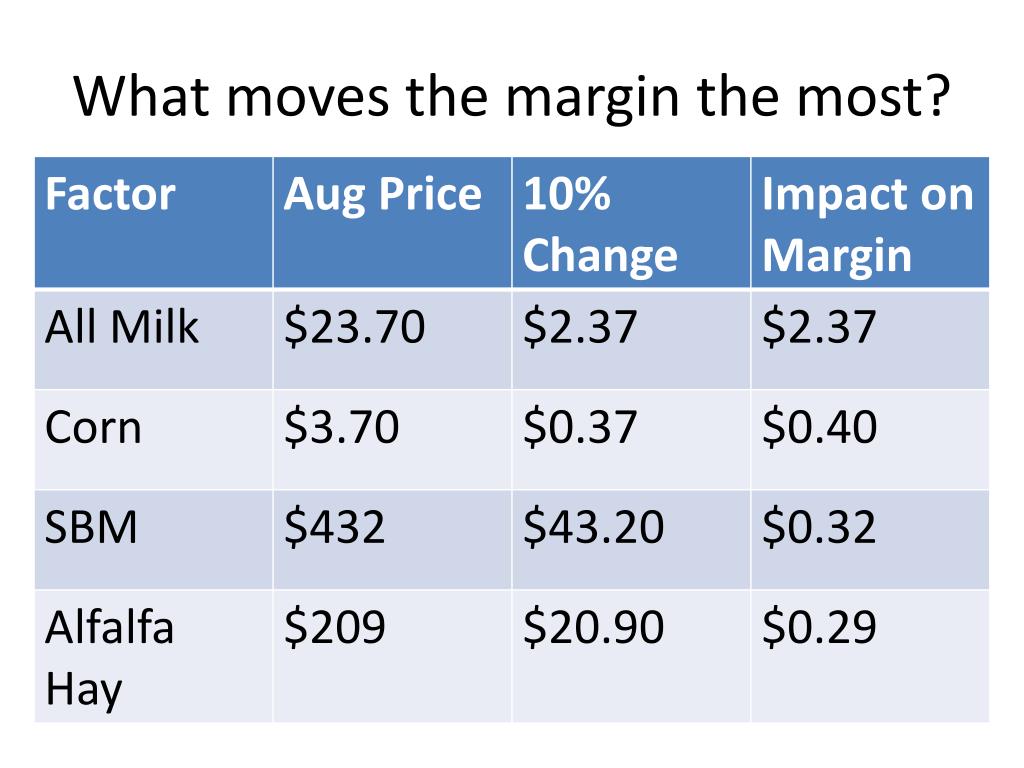Select the $0.29 Alfalfa Hay margin impact
Screen dimensions: 1024x768
tap(870, 656)
